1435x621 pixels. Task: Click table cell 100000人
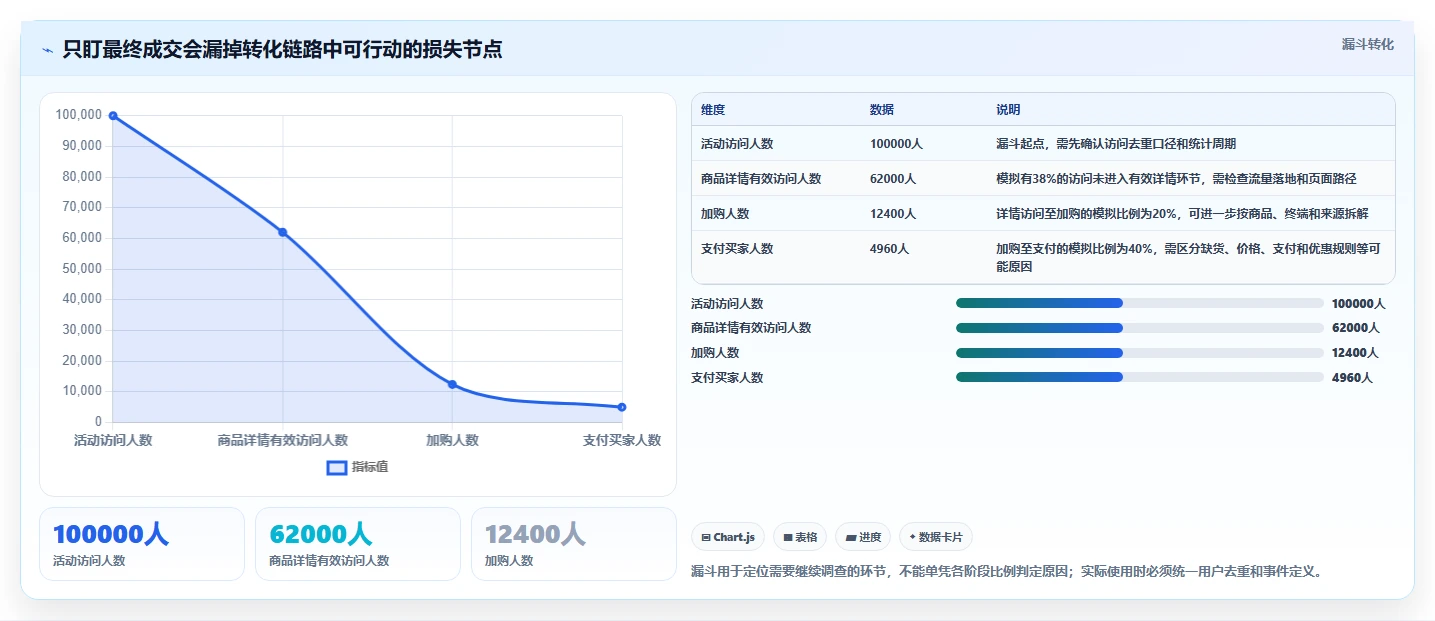tap(896, 144)
